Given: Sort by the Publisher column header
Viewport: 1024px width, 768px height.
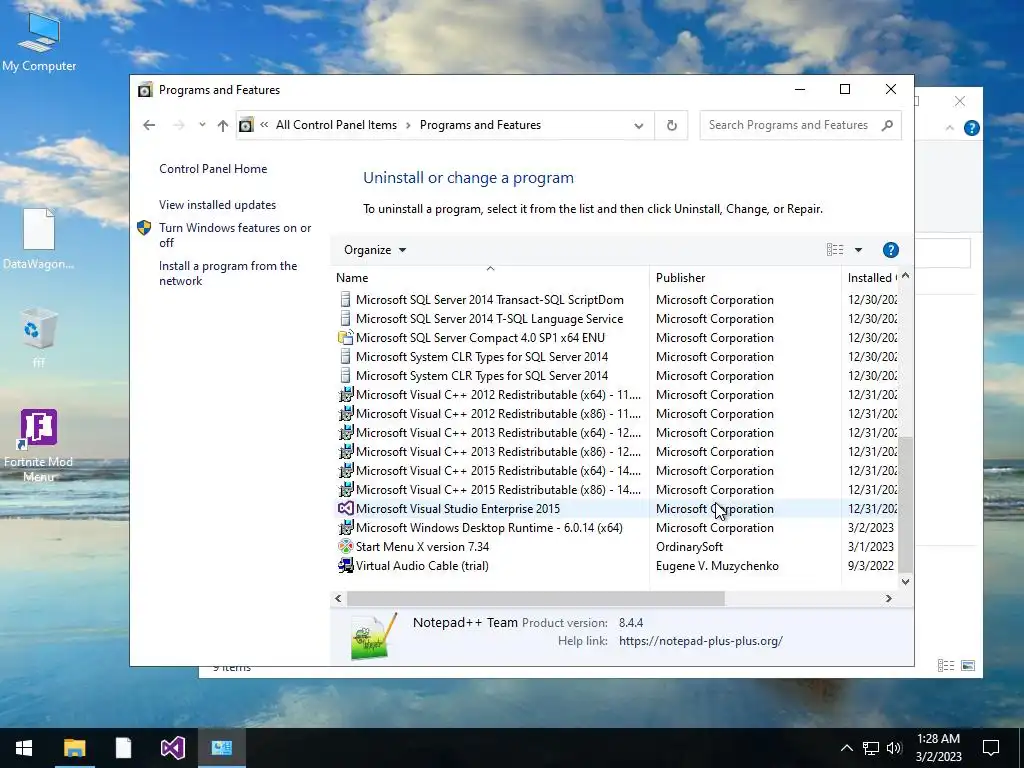Looking at the screenshot, I should 745,278.
